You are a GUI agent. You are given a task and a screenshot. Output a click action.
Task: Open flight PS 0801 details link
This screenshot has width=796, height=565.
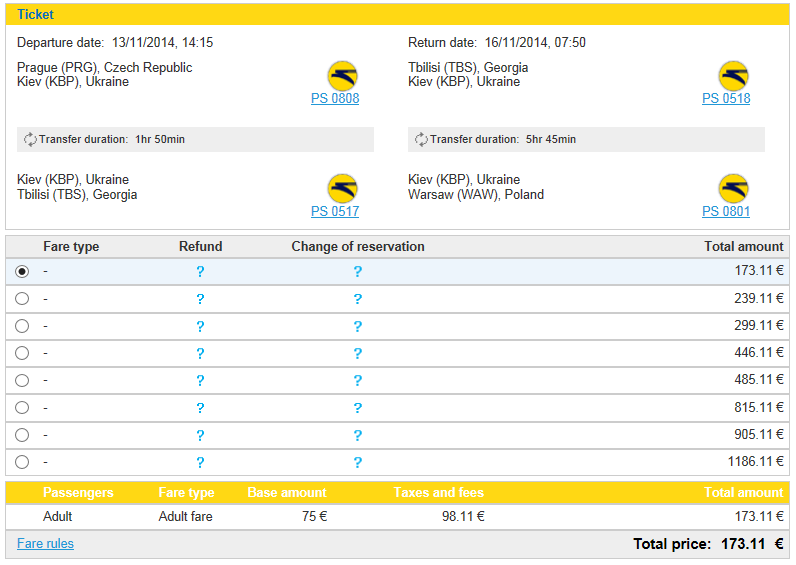(x=726, y=211)
